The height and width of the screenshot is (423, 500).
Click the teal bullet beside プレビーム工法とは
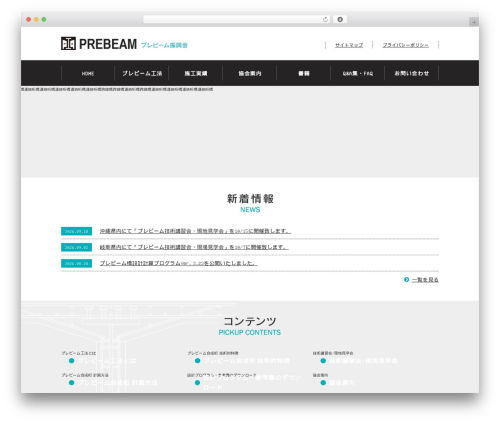pyautogui.click(x=71, y=361)
